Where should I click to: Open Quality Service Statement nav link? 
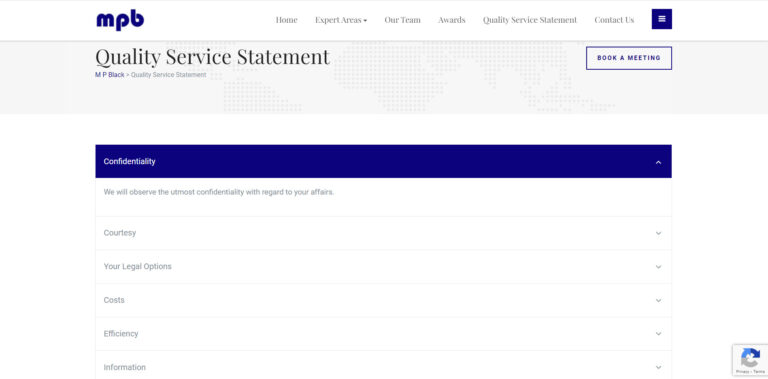pyautogui.click(x=530, y=20)
